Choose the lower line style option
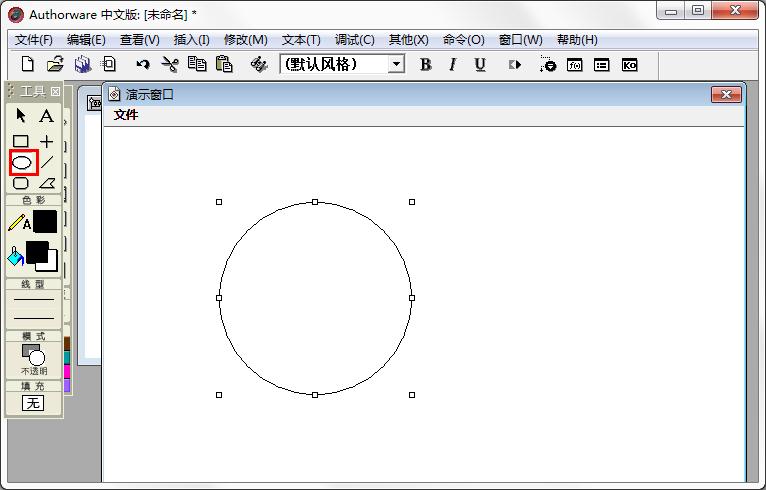Viewport: 766px width, 490px height. point(34,319)
